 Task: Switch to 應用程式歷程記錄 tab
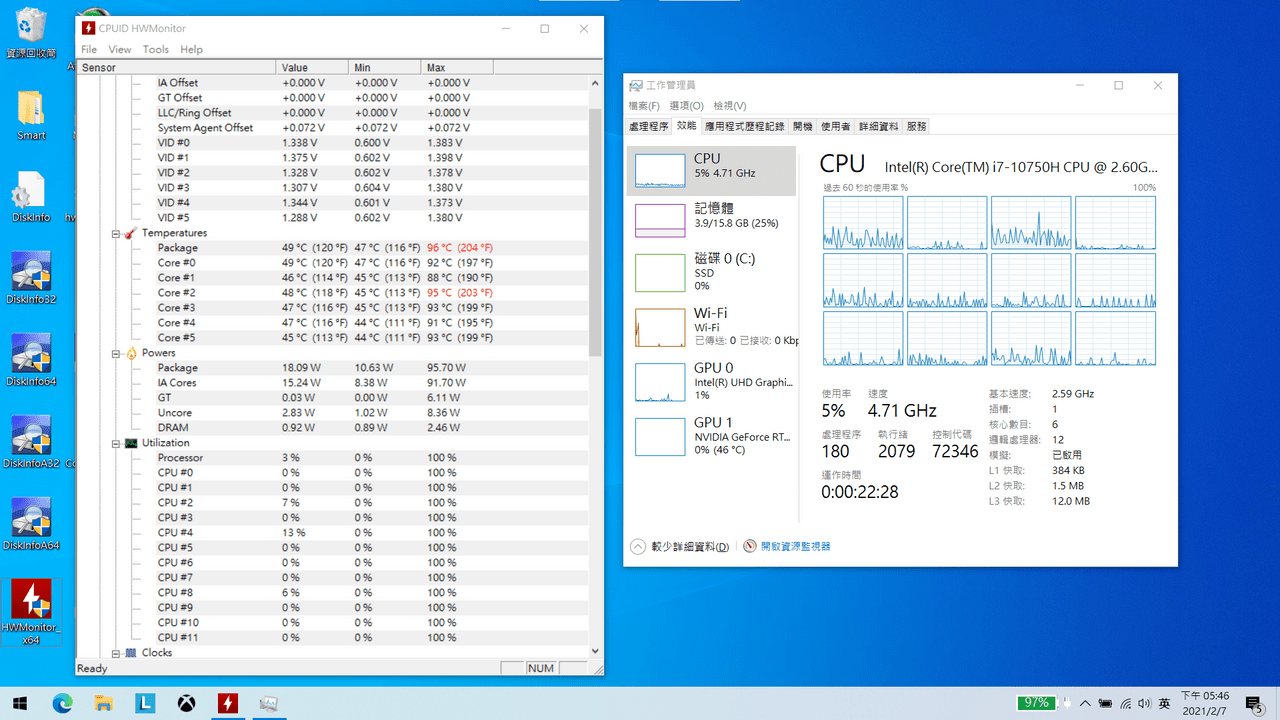pos(745,127)
